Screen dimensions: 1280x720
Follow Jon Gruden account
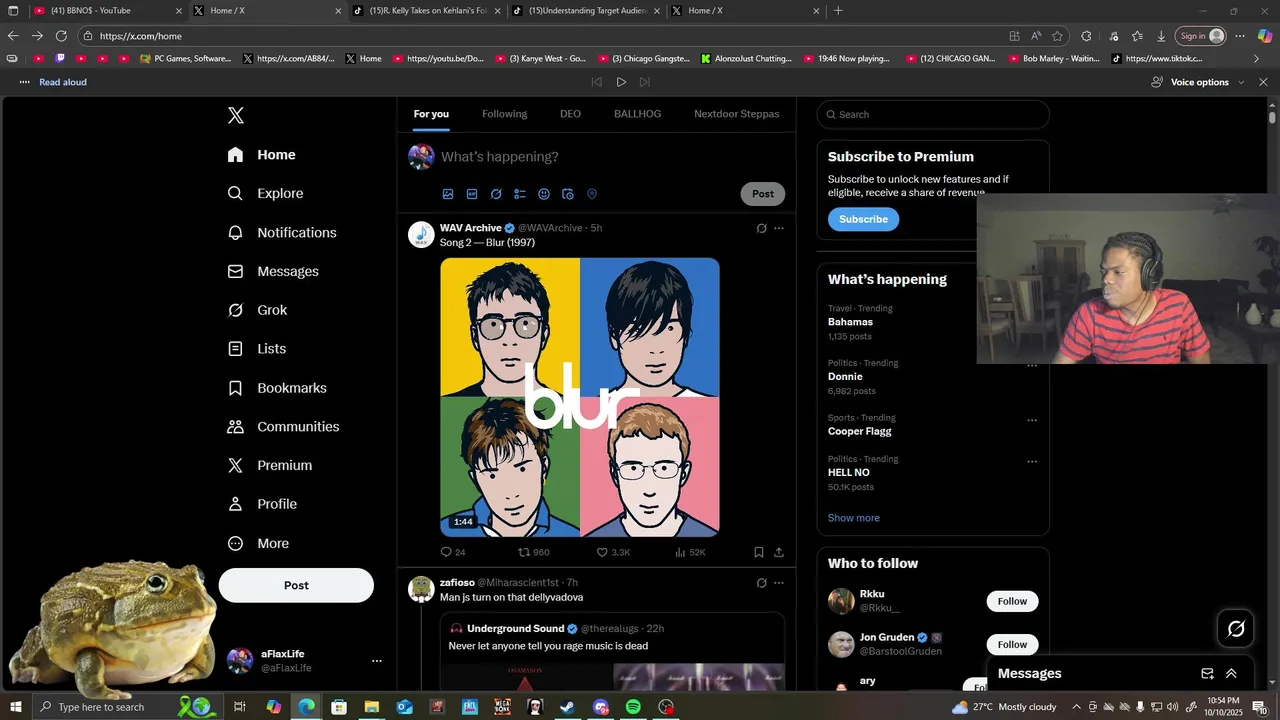coord(1012,644)
